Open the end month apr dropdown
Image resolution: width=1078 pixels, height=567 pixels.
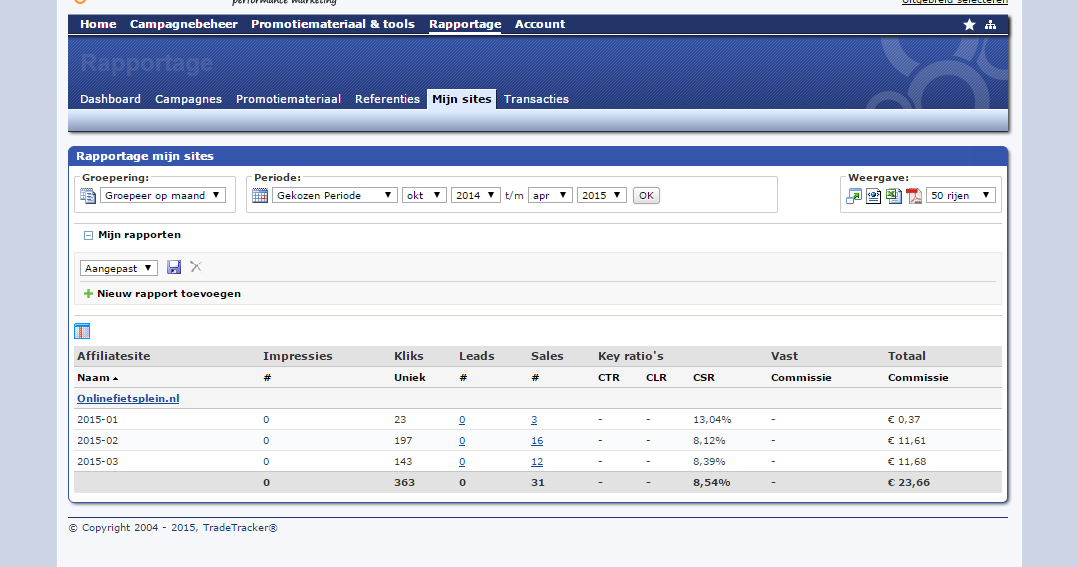(550, 195)
